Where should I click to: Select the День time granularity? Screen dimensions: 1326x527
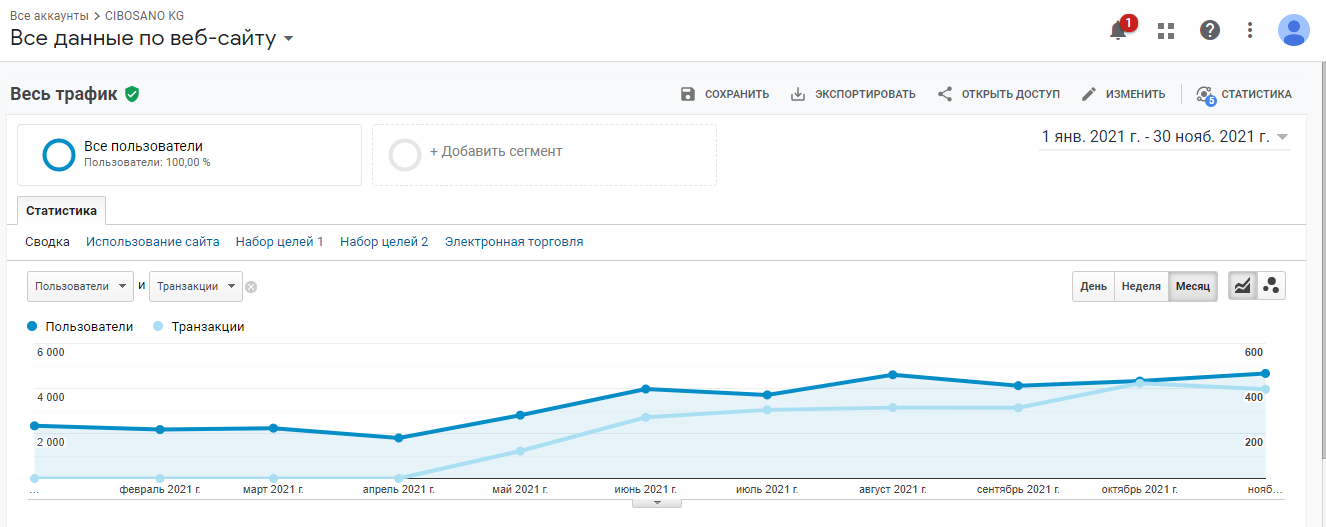pyautogui.click(x=1093, y=286)
